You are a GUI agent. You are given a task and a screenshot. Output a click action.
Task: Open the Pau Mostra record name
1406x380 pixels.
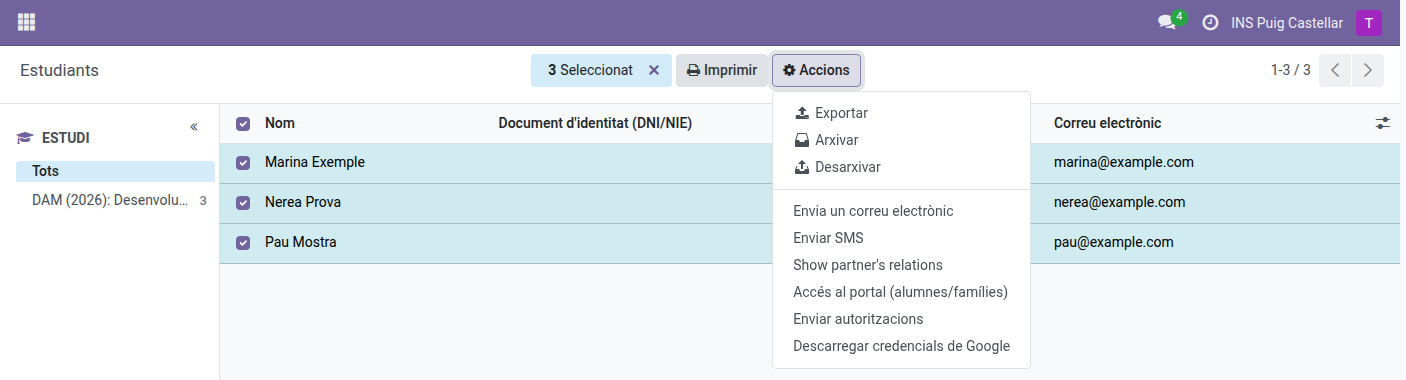(x=301, y=242)
